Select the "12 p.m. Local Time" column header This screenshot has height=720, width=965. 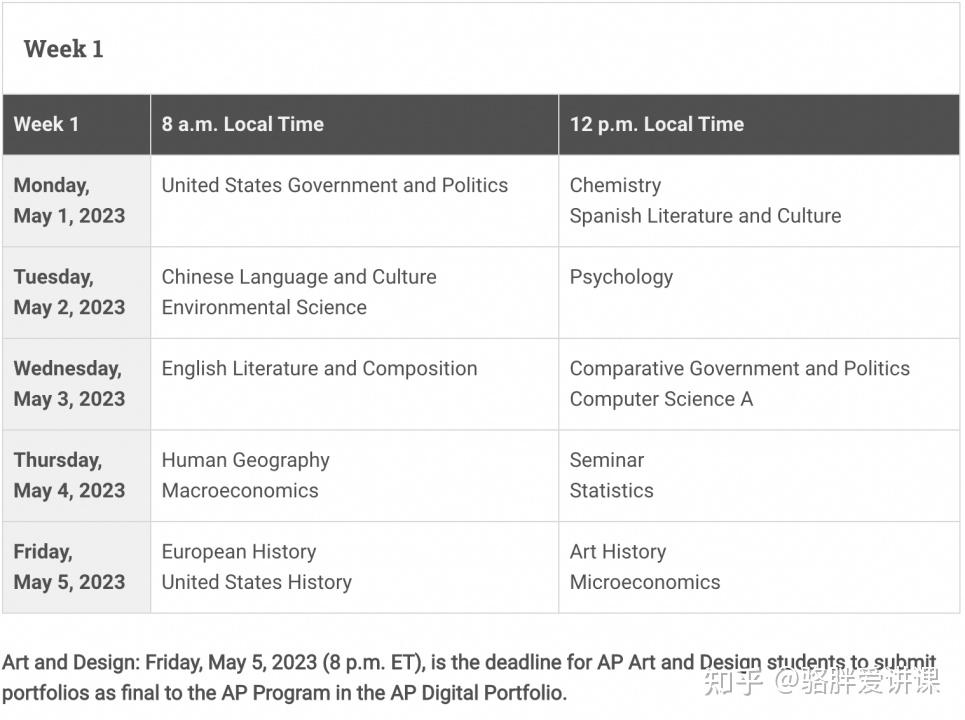[657, 125]
